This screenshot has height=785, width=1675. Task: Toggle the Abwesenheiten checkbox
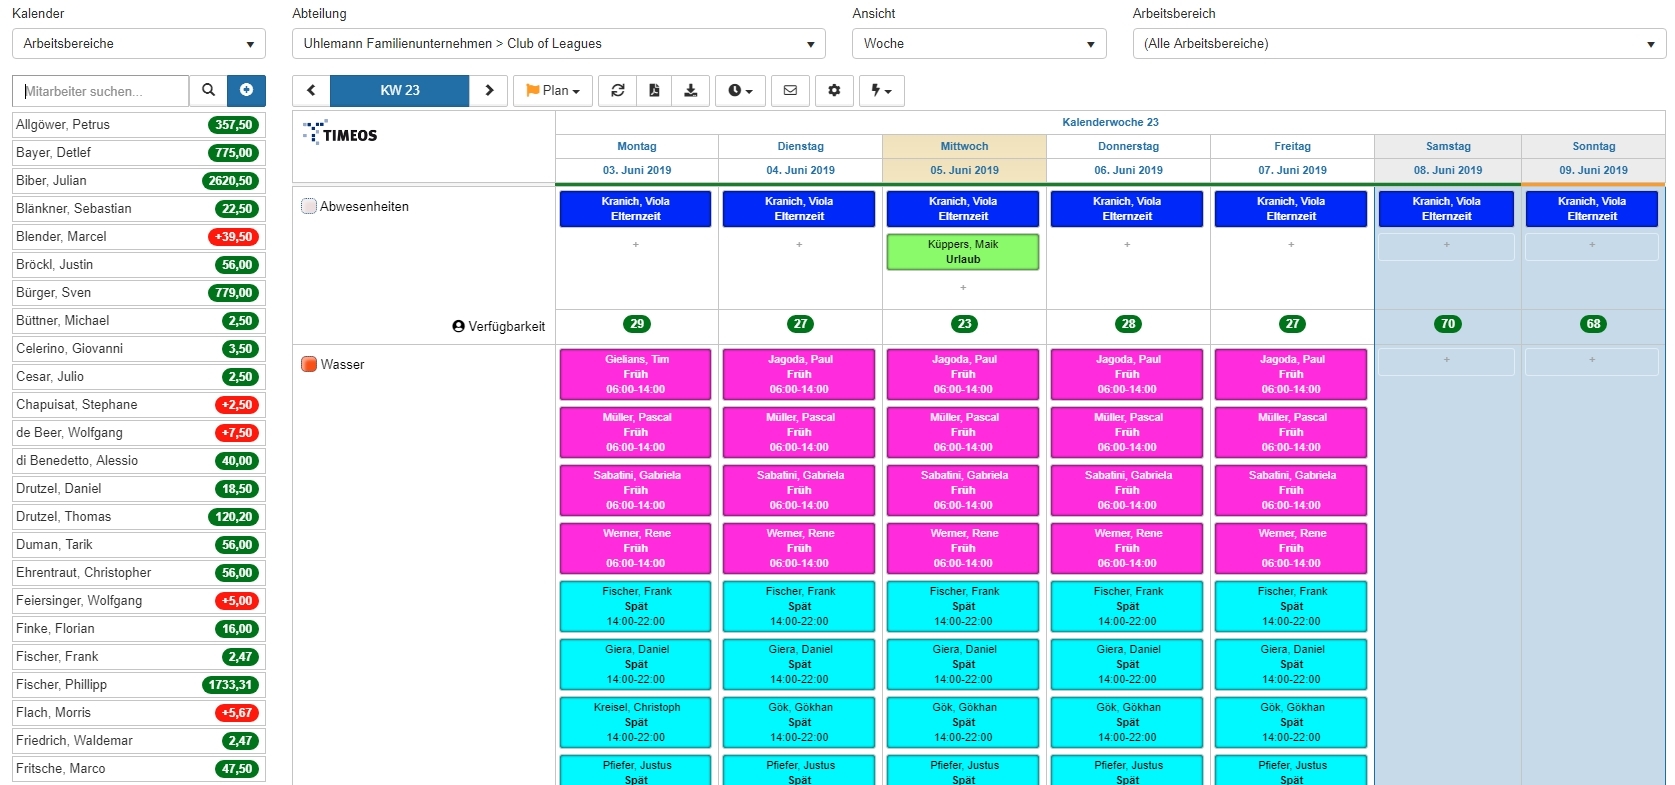click(x=309, y=206)
